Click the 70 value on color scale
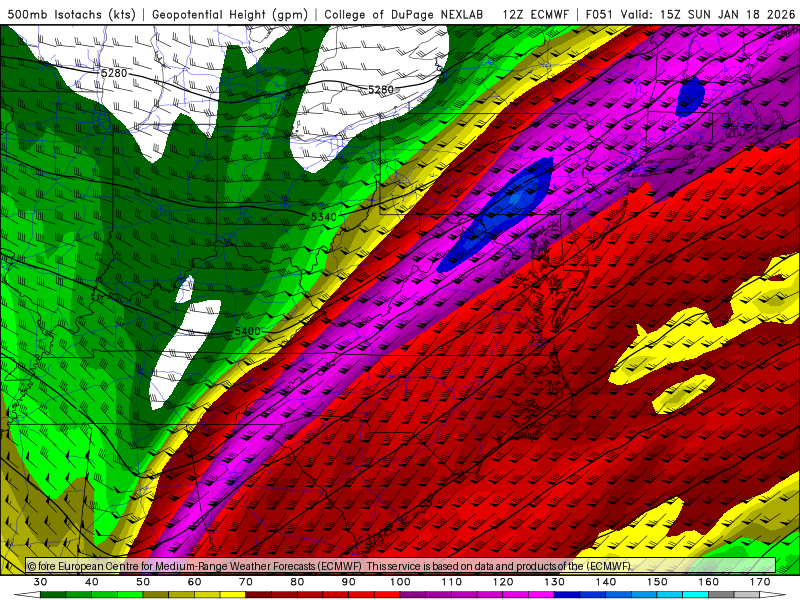Image resolution: width=800 pixels, height=600 pixels. click(246, 582)
